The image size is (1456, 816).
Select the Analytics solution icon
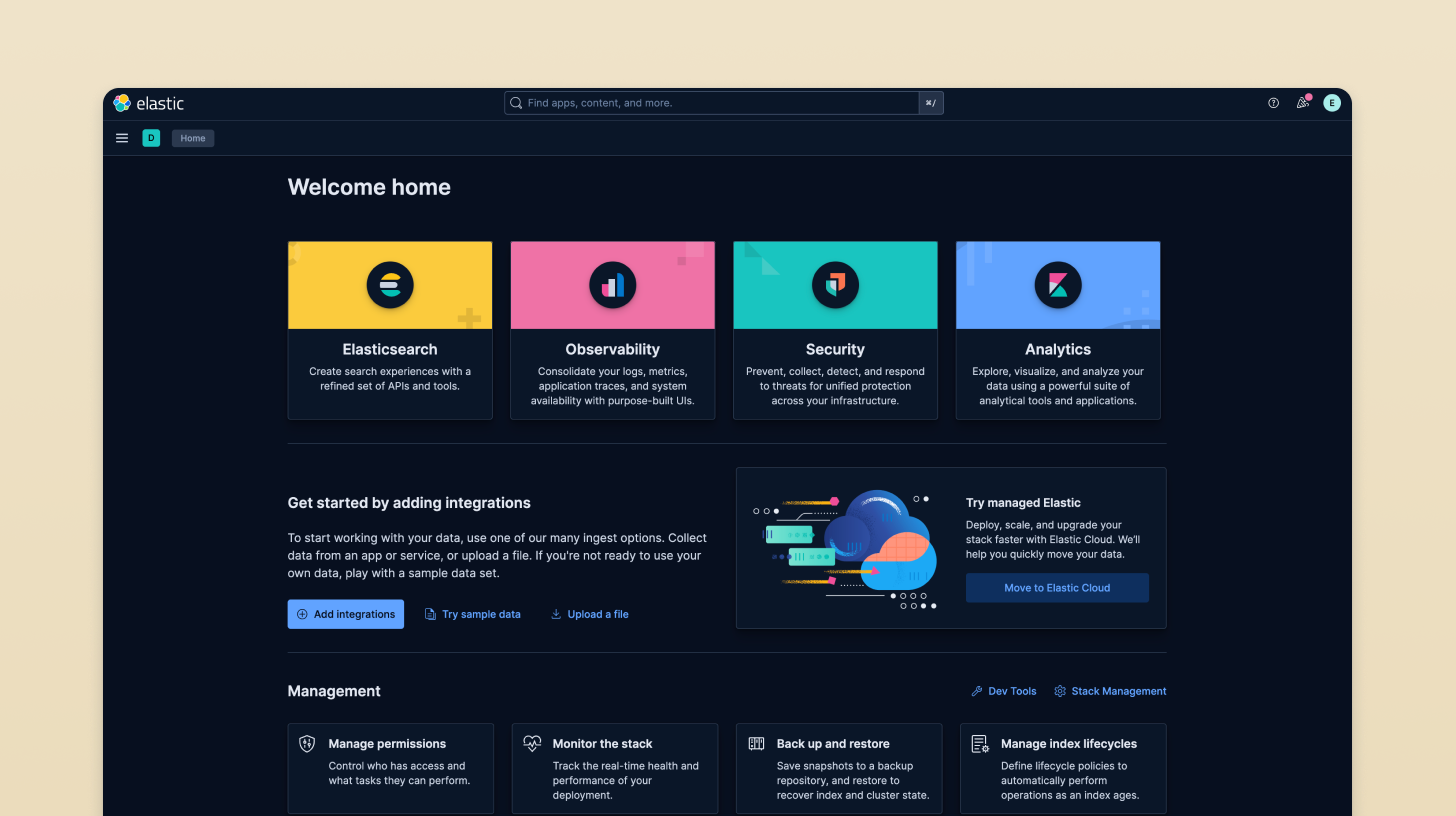[1057, 285]
